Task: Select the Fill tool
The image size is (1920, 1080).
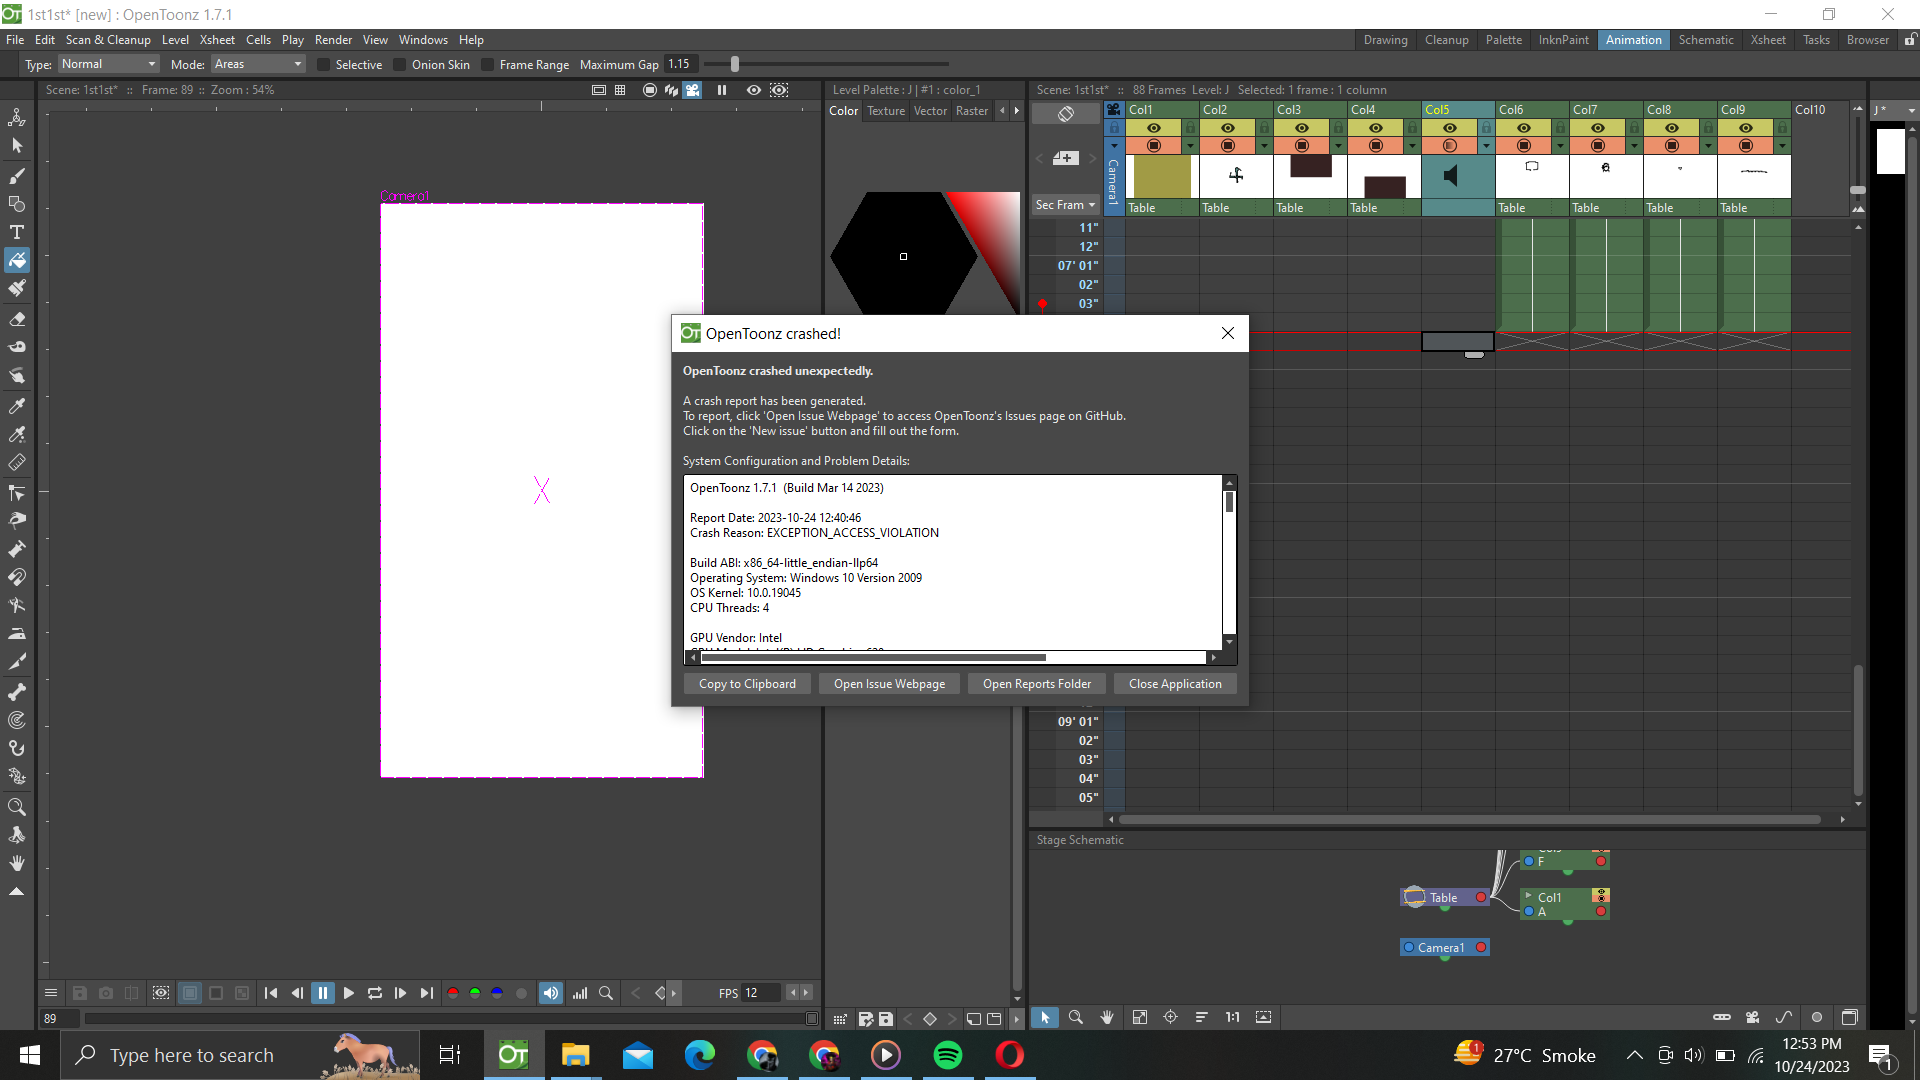Action: click(x=17, y=260)
